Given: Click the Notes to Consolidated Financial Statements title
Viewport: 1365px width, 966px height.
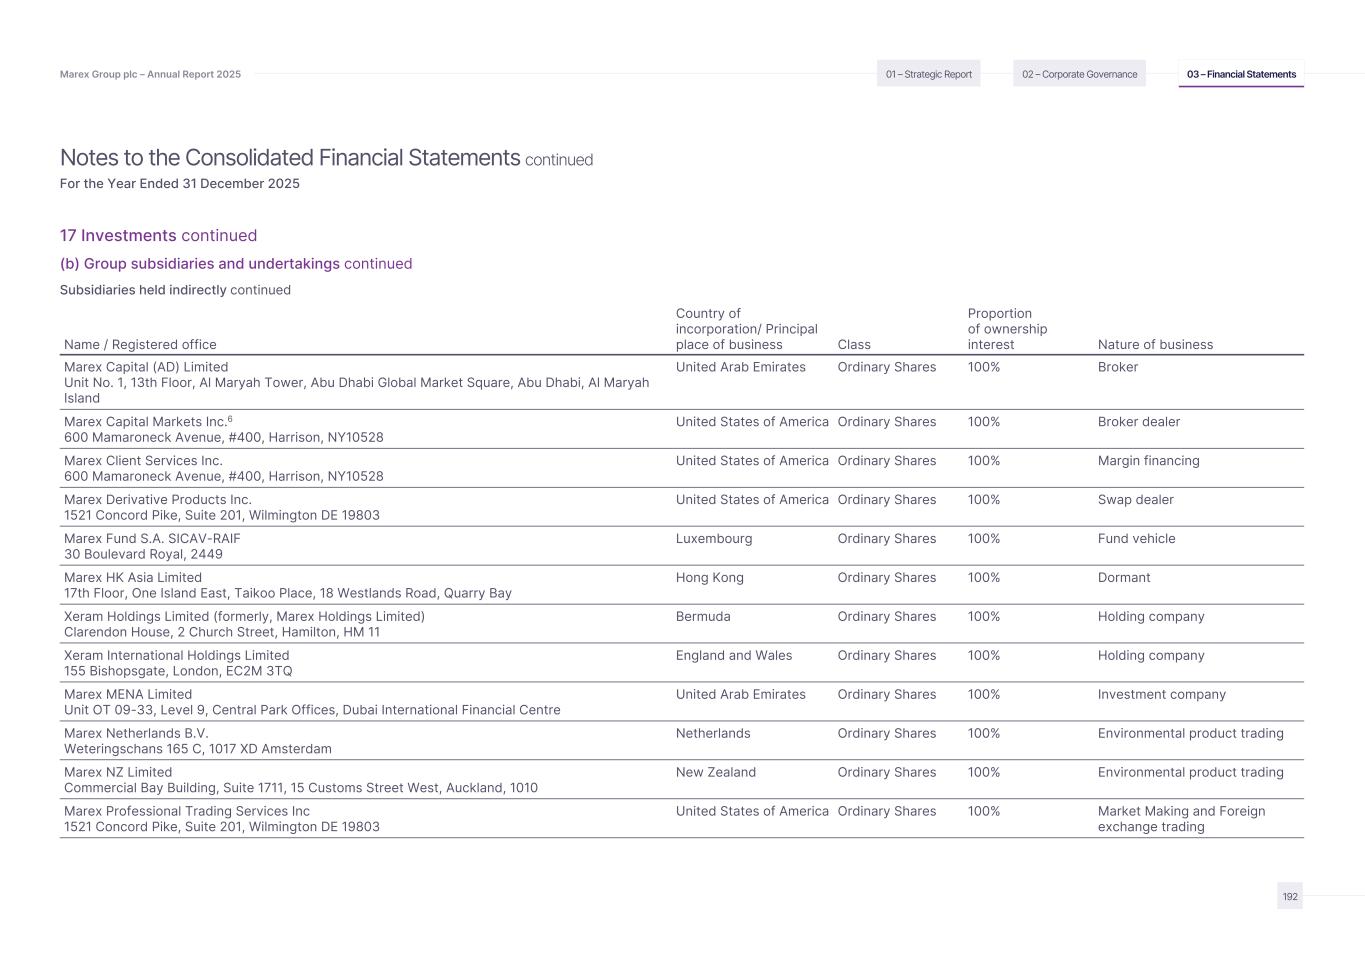Looking at the screenshot, I should (290, 158).
